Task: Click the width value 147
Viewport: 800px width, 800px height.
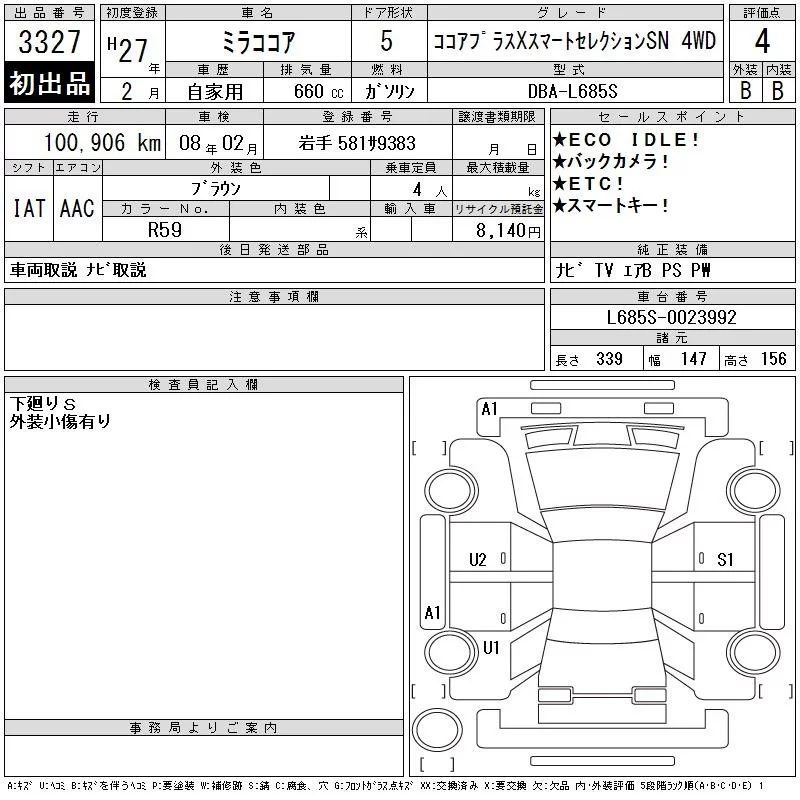Action: [694, 359]
